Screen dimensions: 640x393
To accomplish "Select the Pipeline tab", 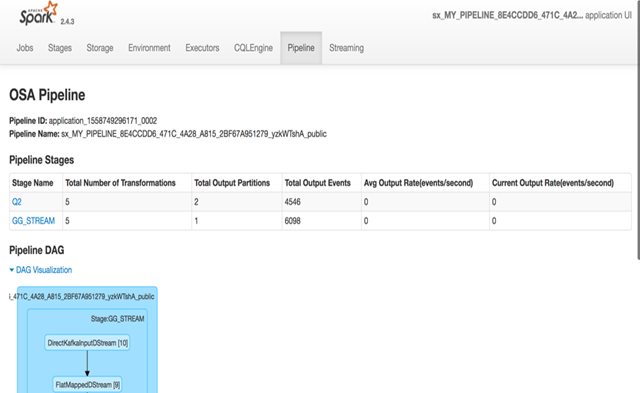I will (301, 48).
